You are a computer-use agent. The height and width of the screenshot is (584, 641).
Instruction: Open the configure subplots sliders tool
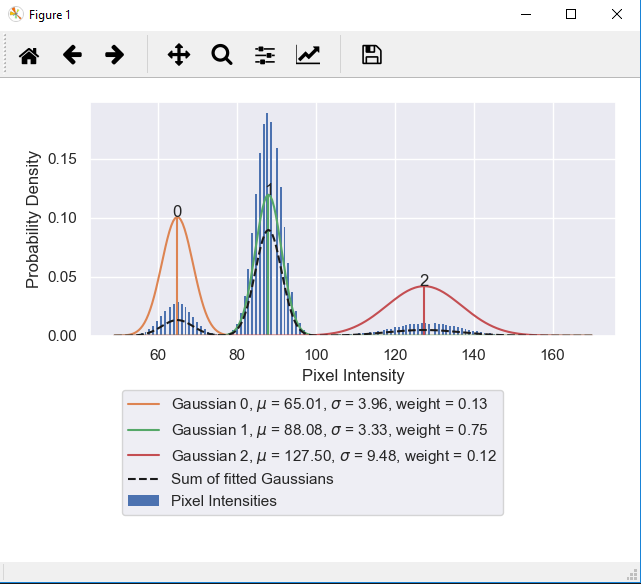point(265,55)
